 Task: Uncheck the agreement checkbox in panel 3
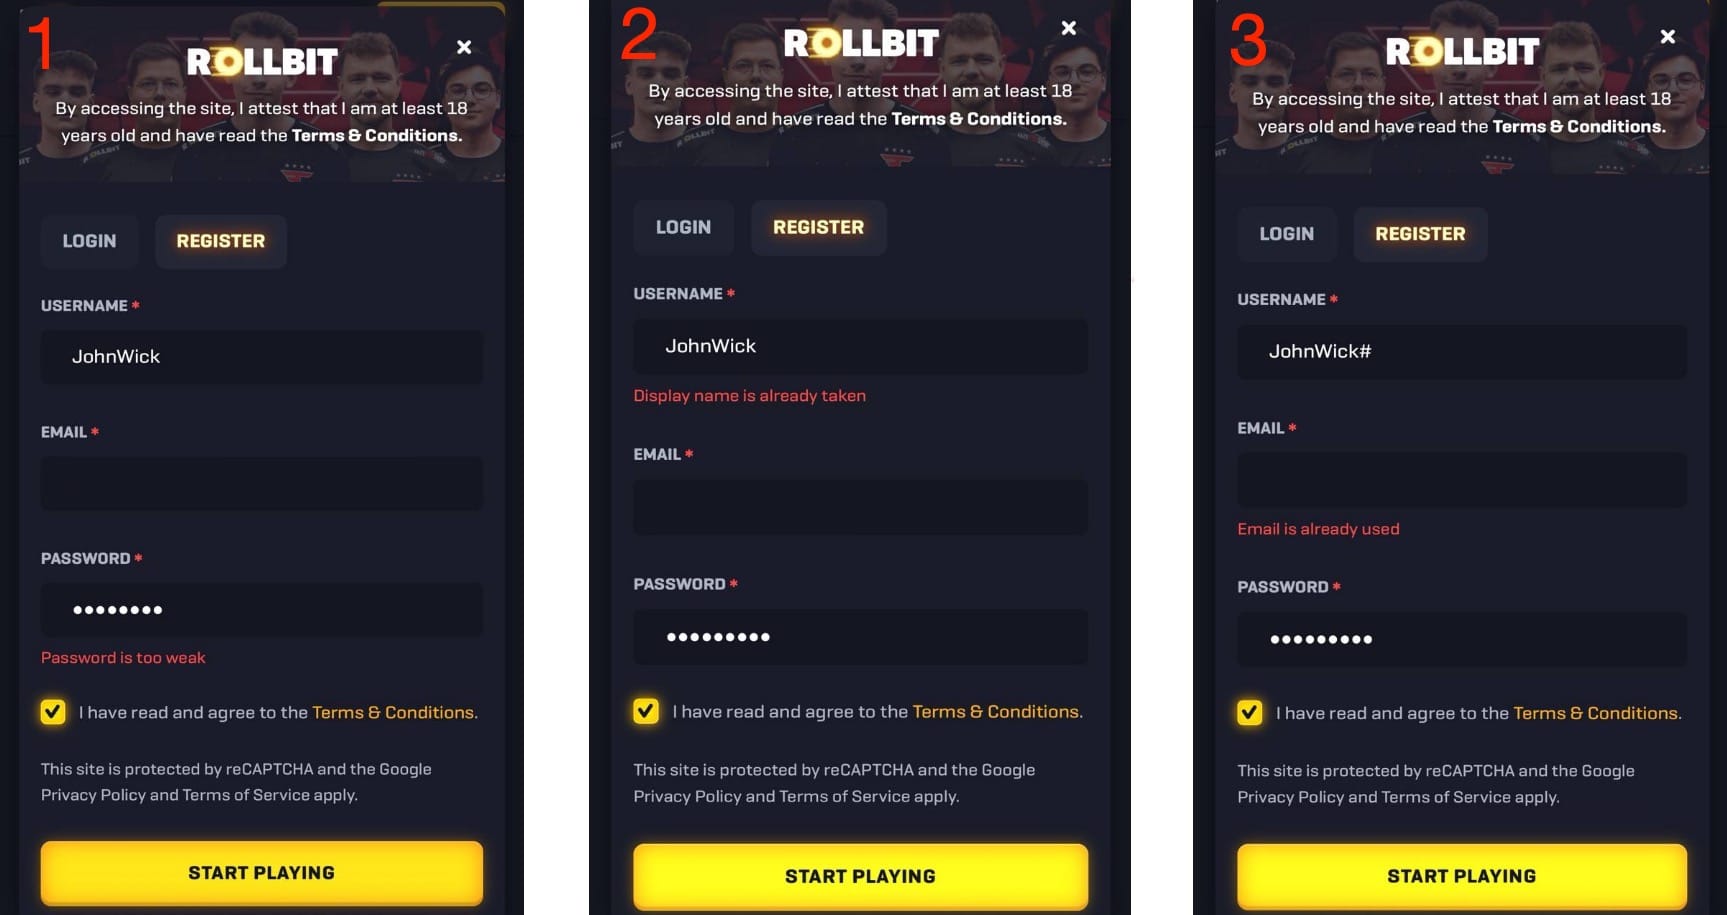(1249, 713)
